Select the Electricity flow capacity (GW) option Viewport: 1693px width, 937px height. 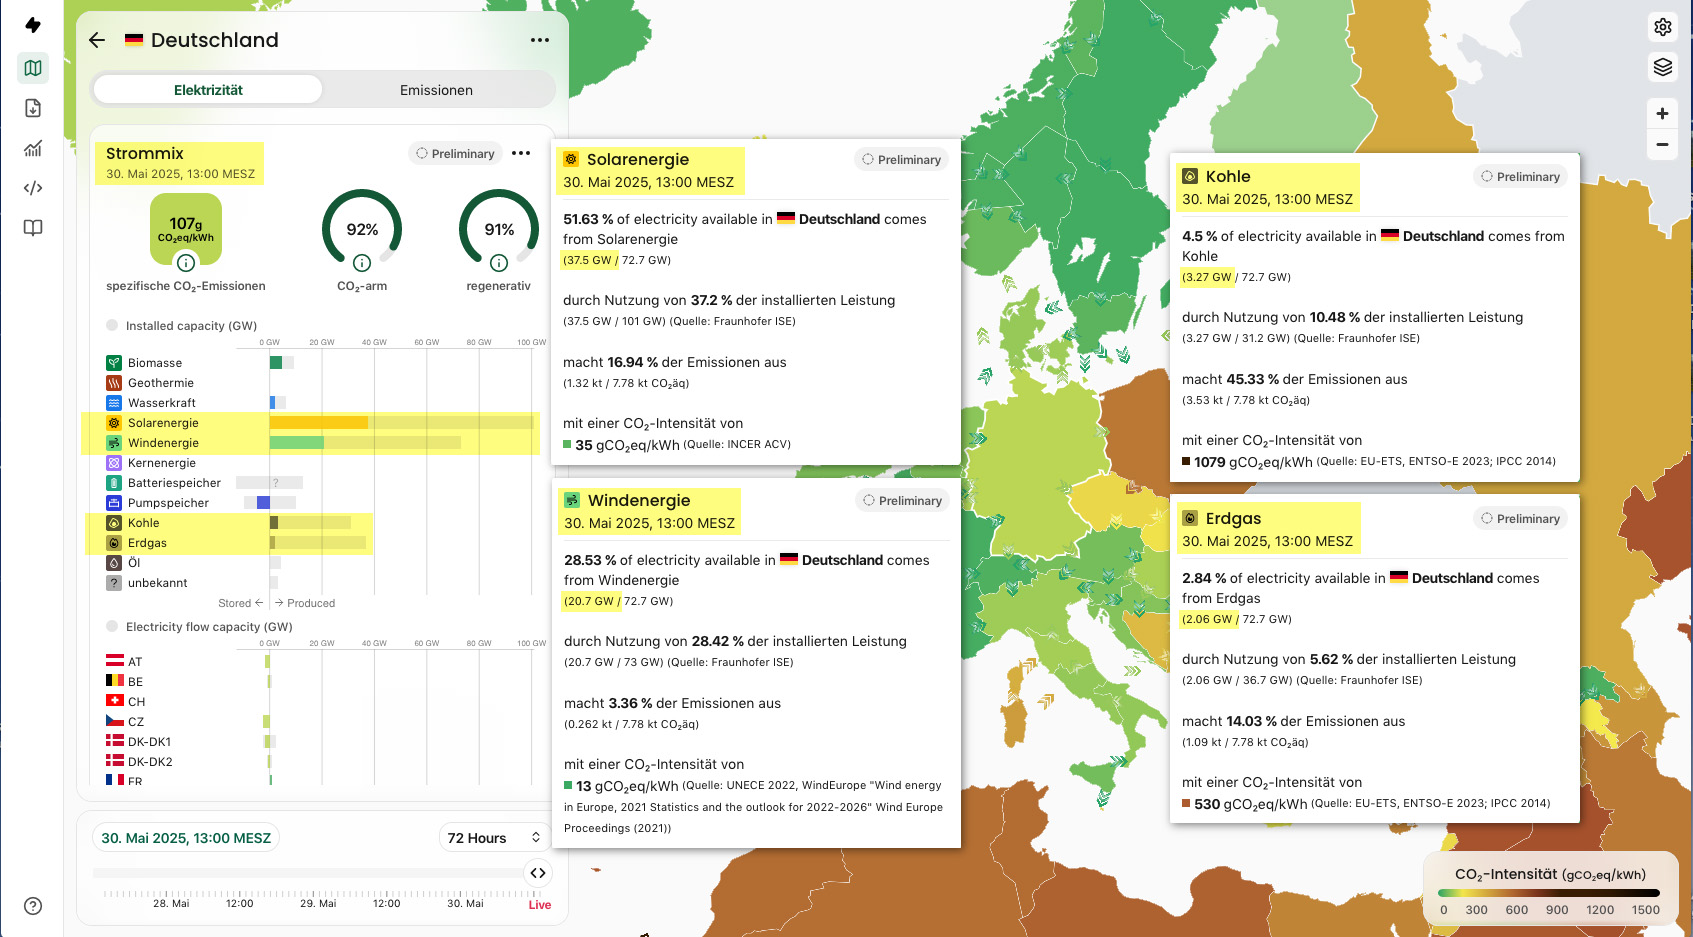point(112,626)
